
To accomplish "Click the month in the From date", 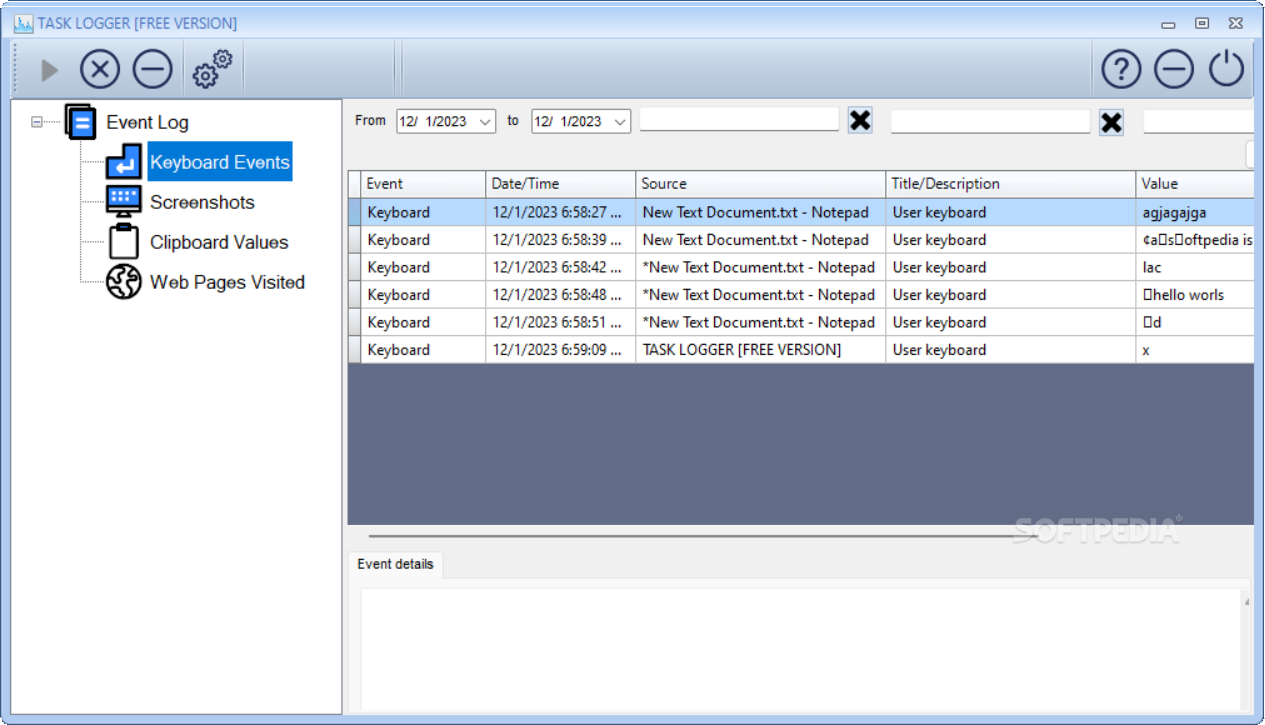I will point(408,121).
